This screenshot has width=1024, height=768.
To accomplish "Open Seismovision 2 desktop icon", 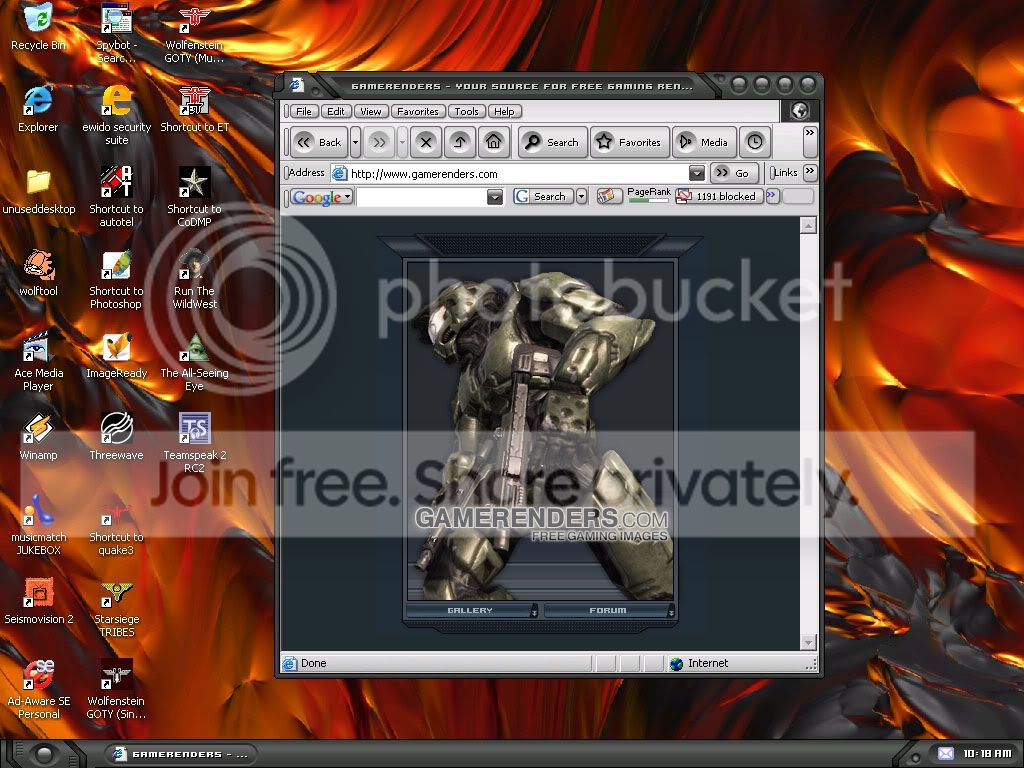I will pyautogui.click(x=39, y=601).
